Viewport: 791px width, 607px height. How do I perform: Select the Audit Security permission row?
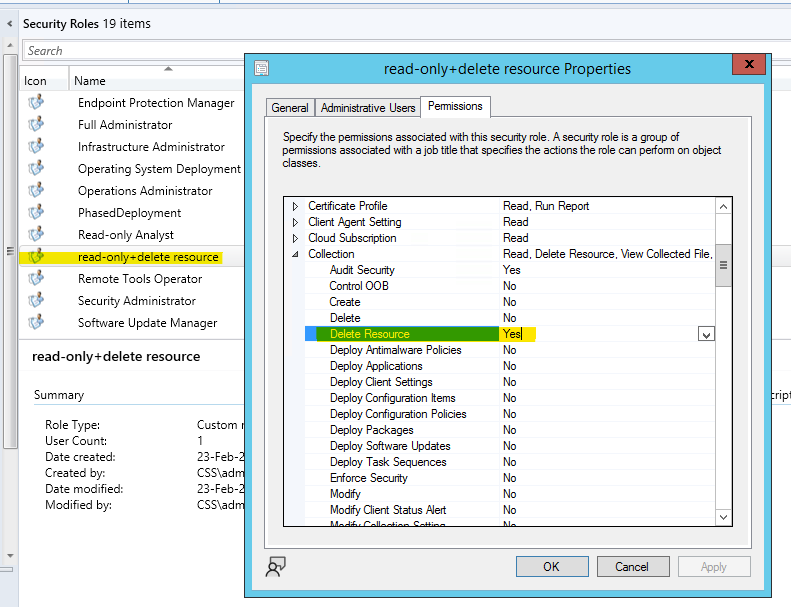[510, 270]
